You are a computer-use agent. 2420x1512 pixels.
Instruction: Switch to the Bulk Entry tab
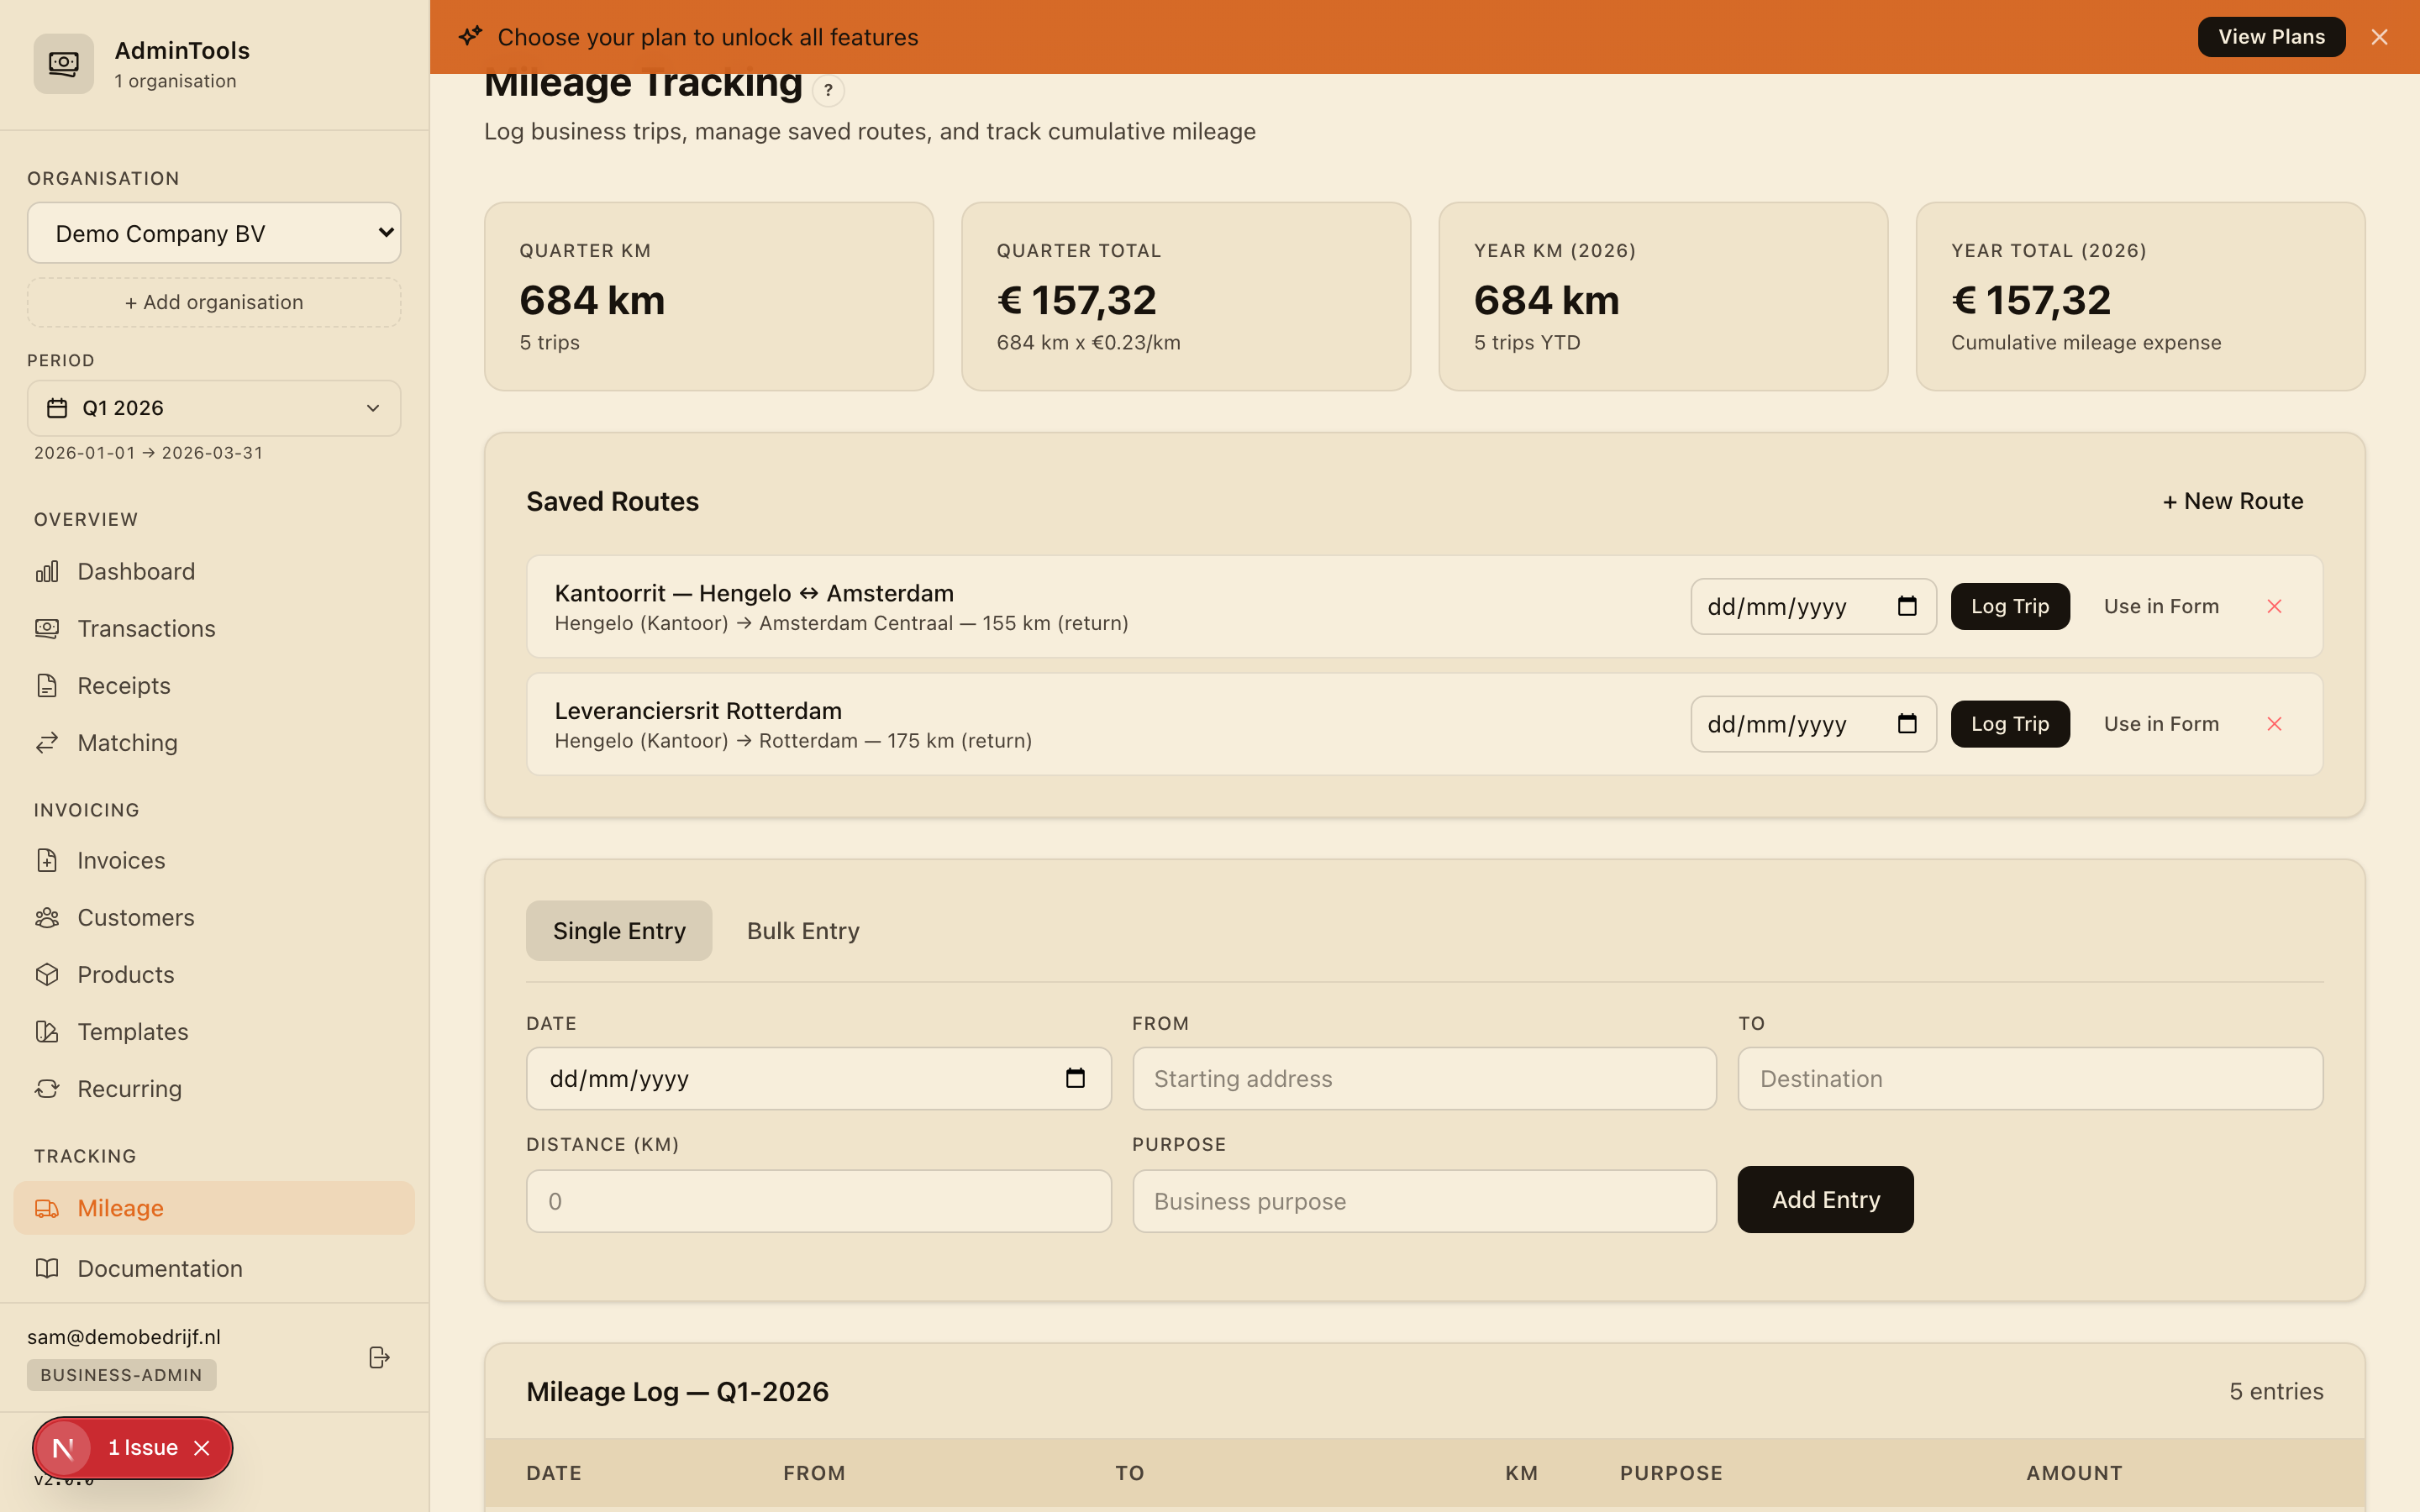click(x=803, y=931)
